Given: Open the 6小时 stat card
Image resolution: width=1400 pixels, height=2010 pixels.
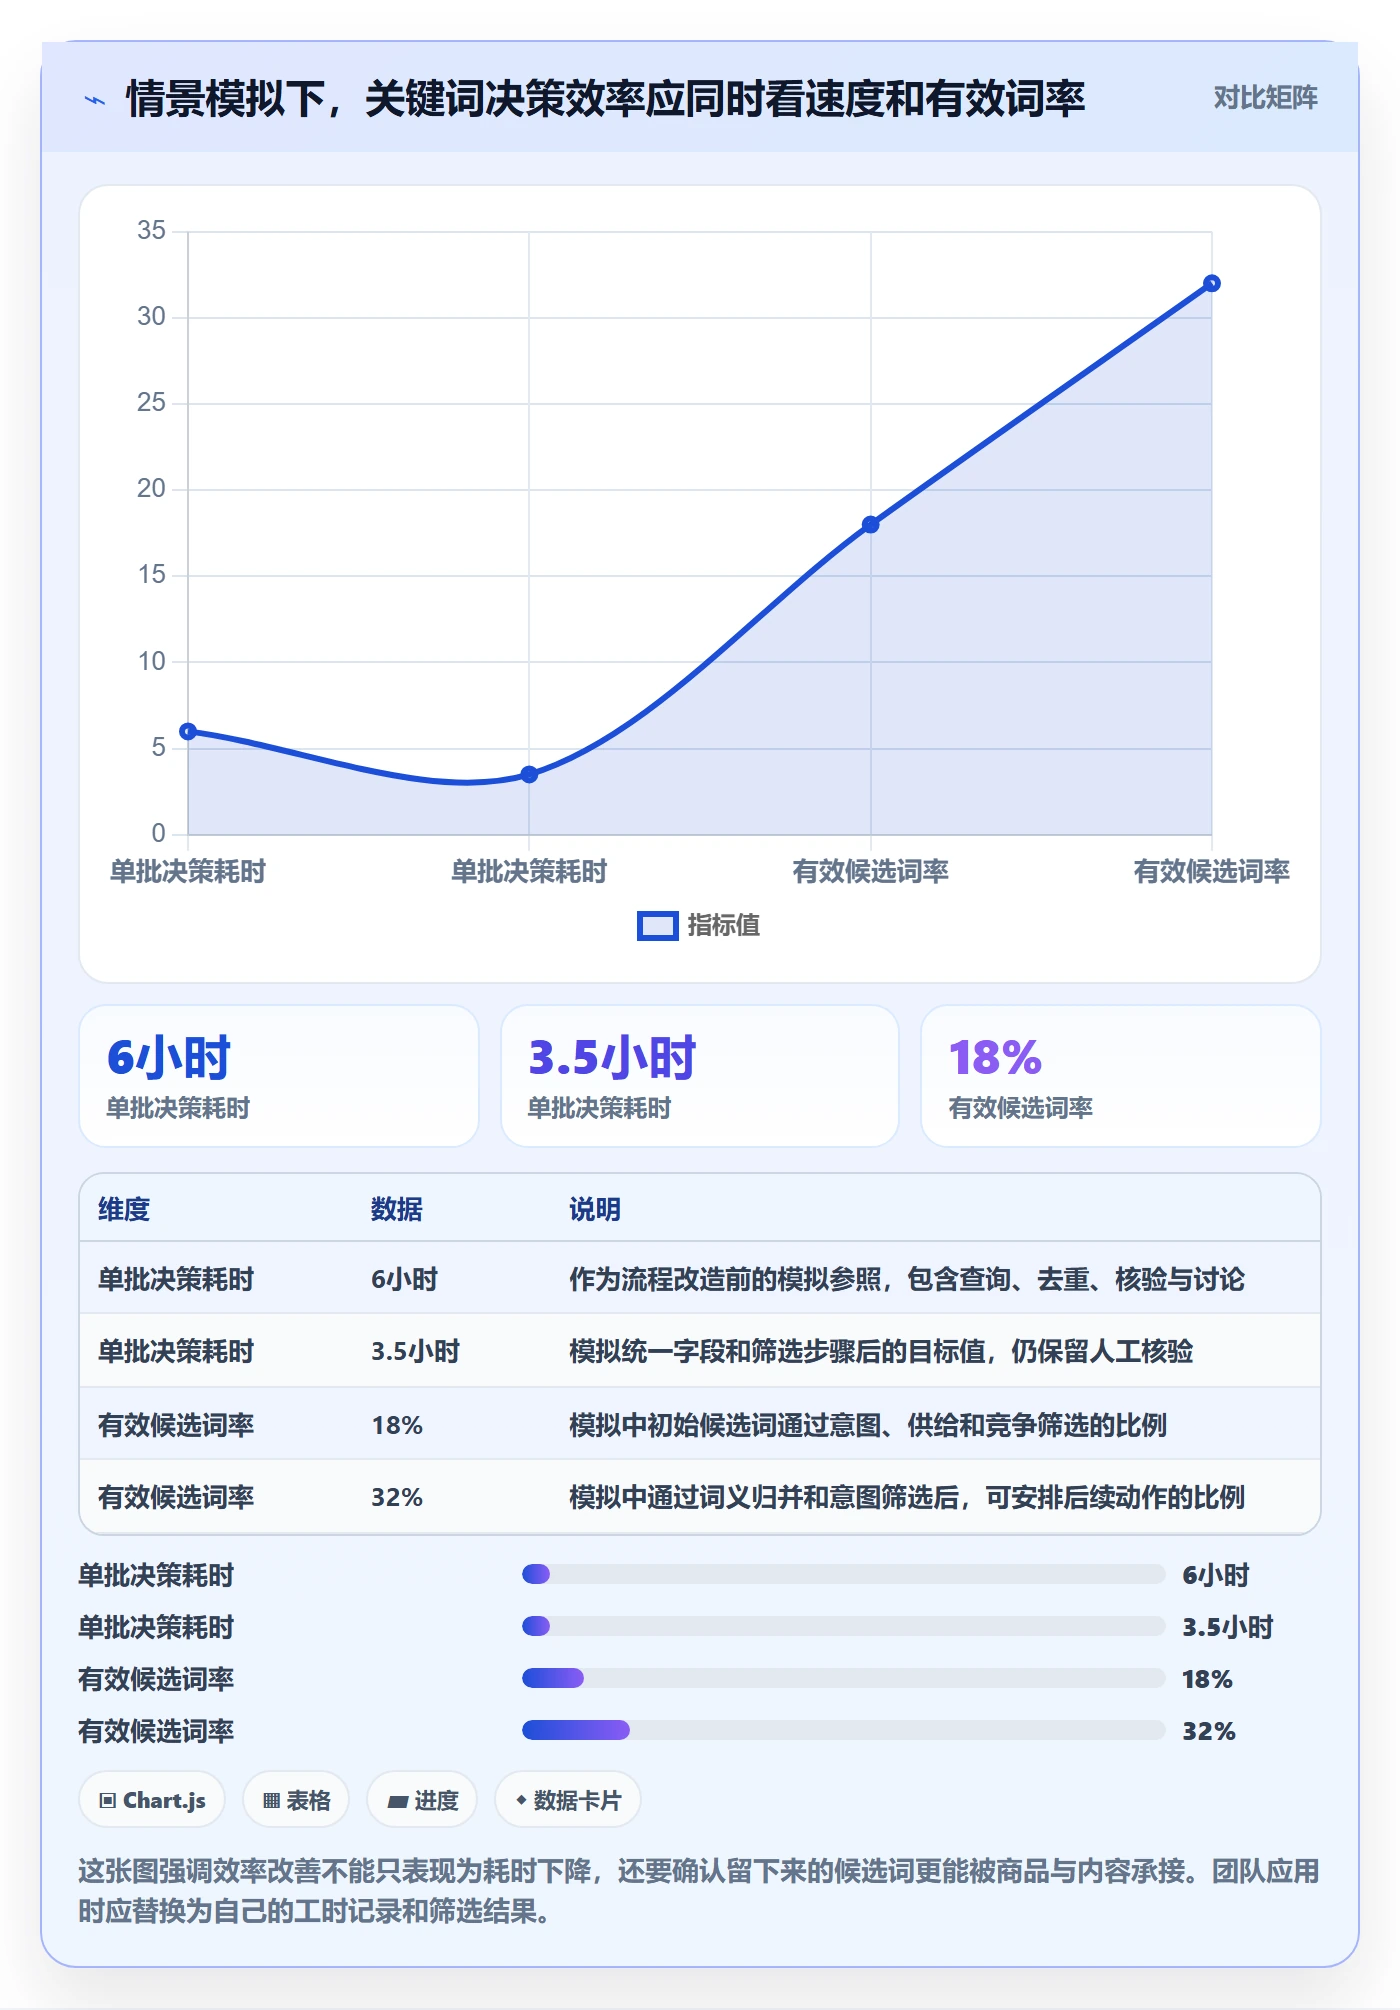Looking at the screenshot, I should coord(279,1076).
